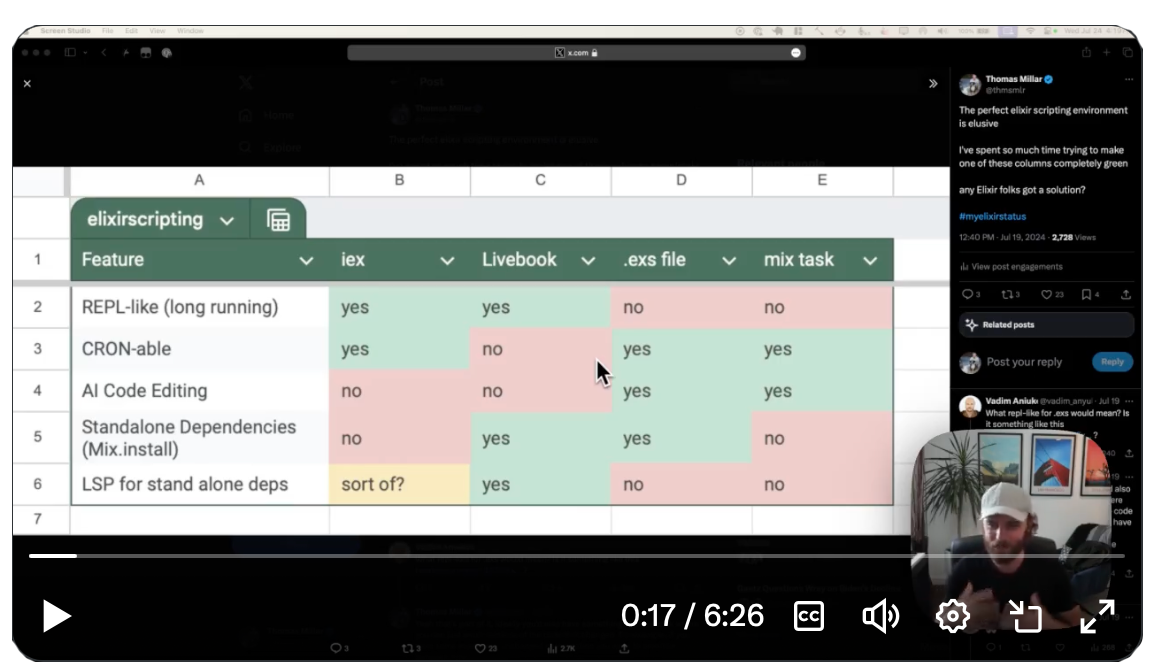Collapse the post sidebar with double chevron
Image resolution: width=1156 pixels, height=670 pixels.
point(933,83)
